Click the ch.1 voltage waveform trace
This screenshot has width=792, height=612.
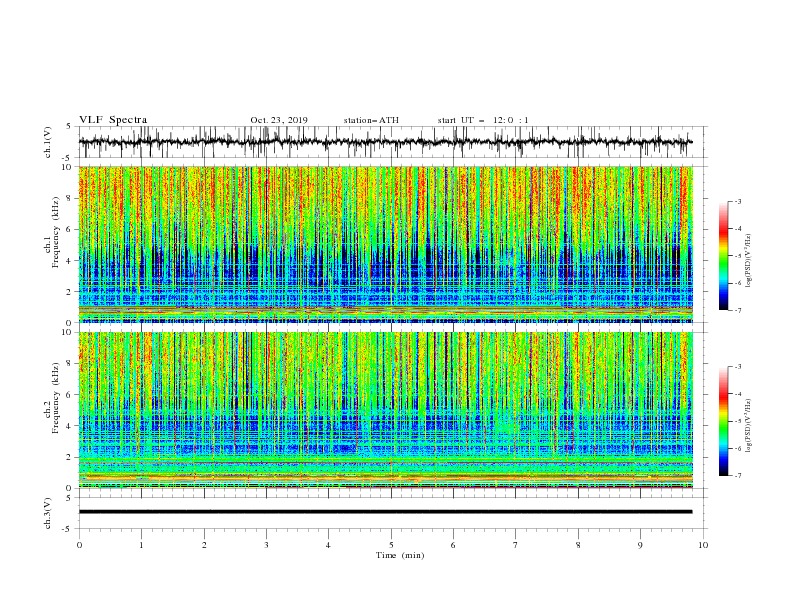(385, 142)
